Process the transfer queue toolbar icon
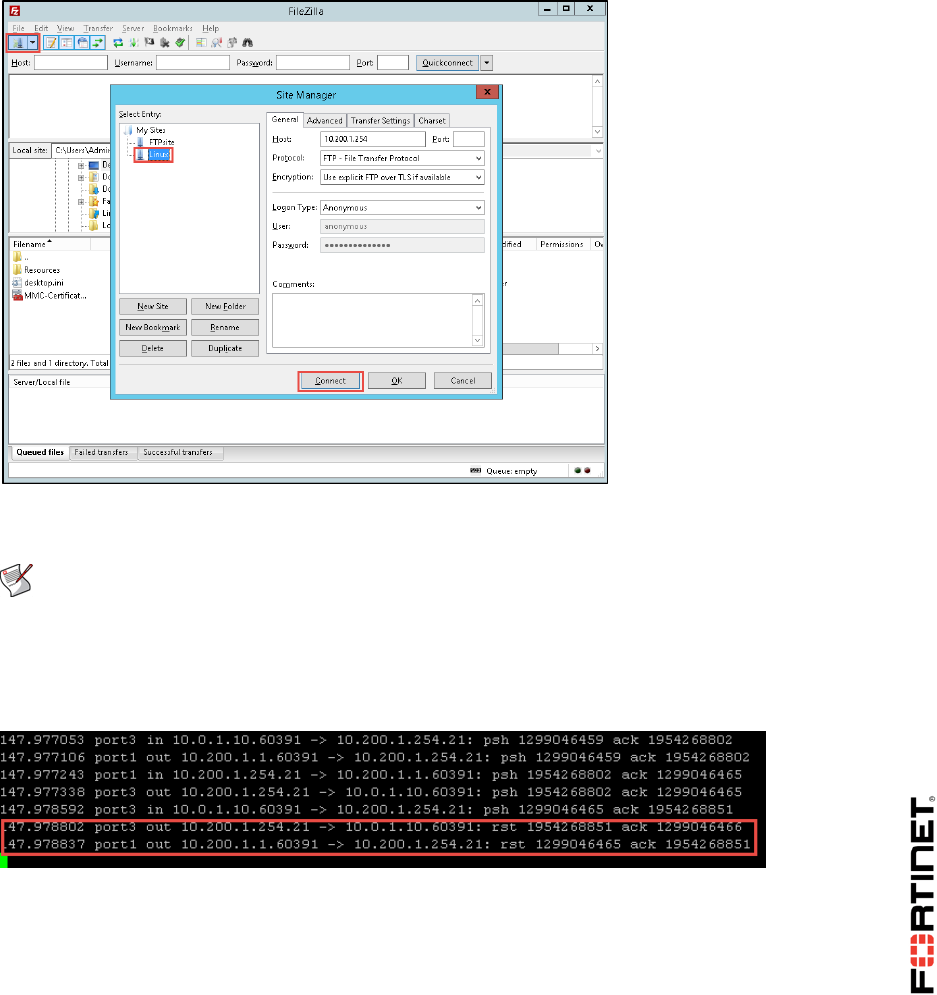 pos(134,43)
